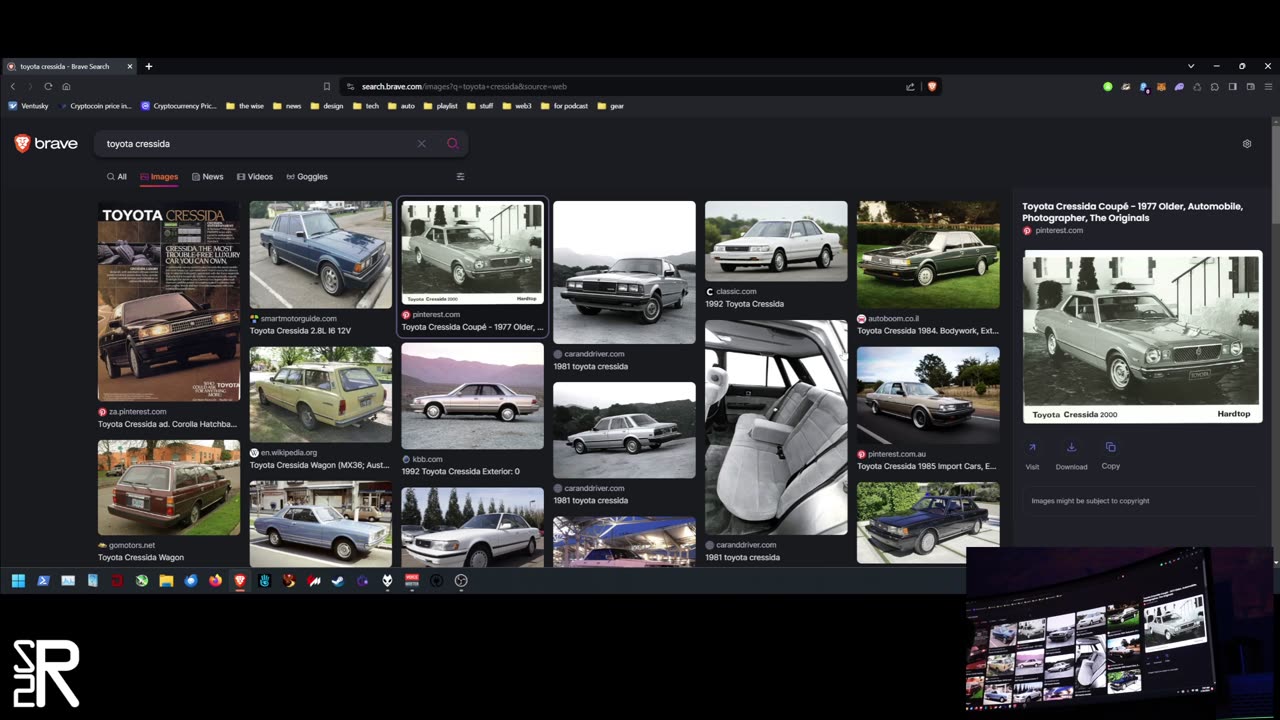The height and width of the screenshot is (720, 1280).
Task: Open the Toyota Cressida Wagon (MX36) wikipedia thumbnail
Action: 321,394
